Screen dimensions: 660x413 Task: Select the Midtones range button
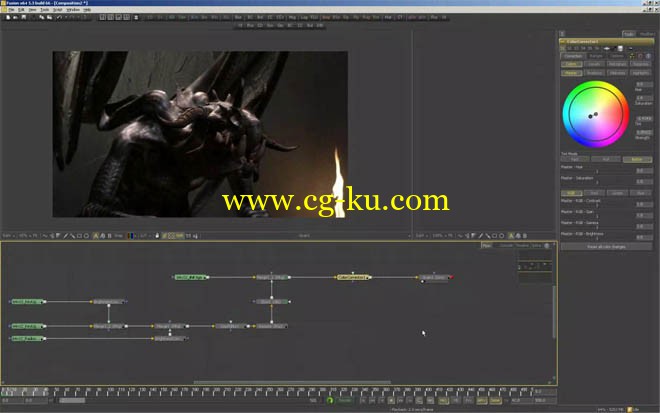point(617,73)
